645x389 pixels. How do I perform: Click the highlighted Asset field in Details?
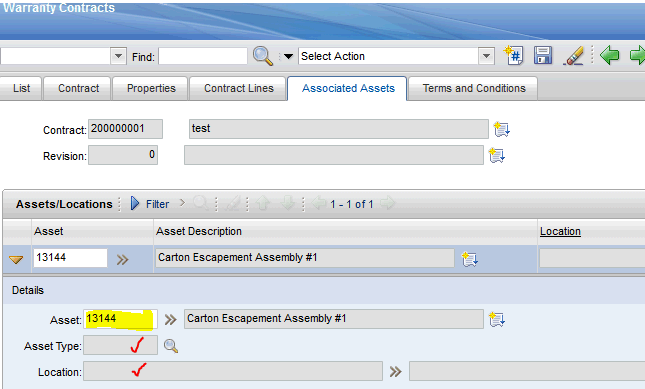click(121, 320)
